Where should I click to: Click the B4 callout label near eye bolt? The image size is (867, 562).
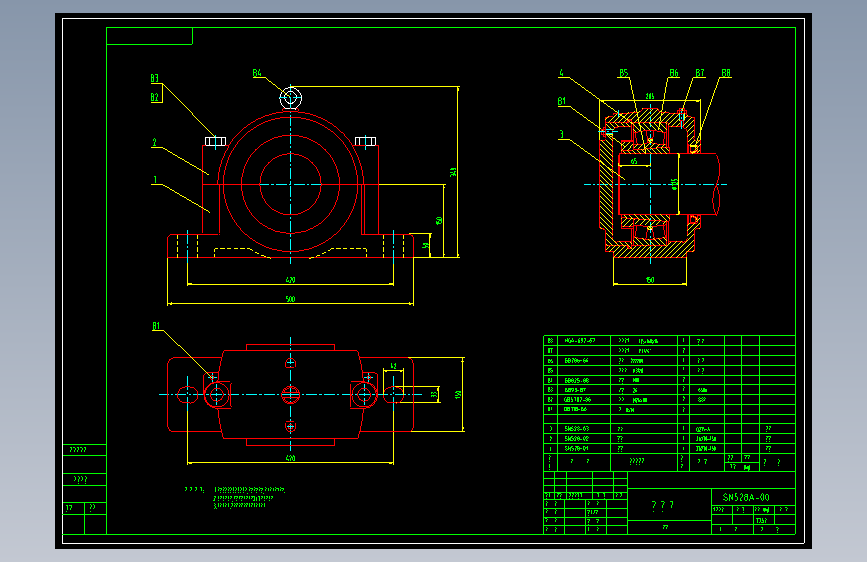pyautogui.click(x=257, y=73)
